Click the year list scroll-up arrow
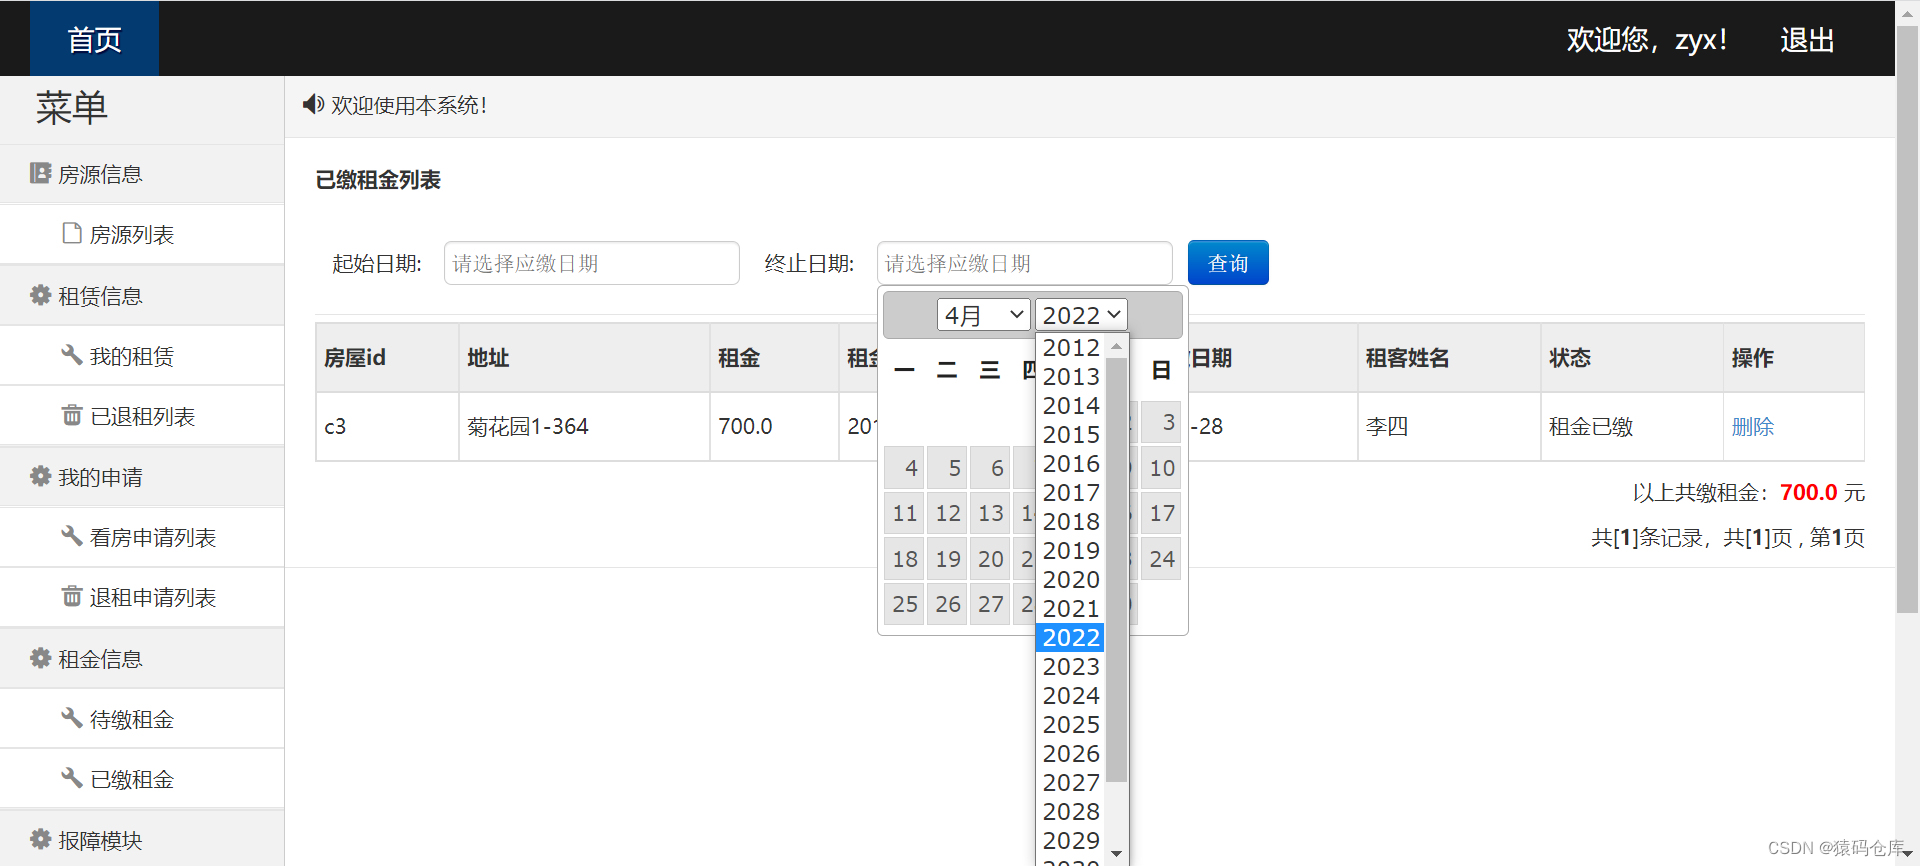The height and width of the screenshot is (866, 1920). [x=1117, y=346]
